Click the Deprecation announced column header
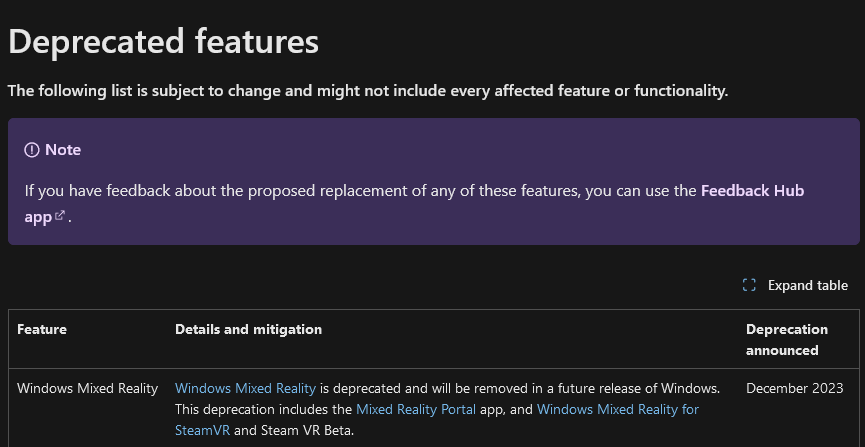 787,339
